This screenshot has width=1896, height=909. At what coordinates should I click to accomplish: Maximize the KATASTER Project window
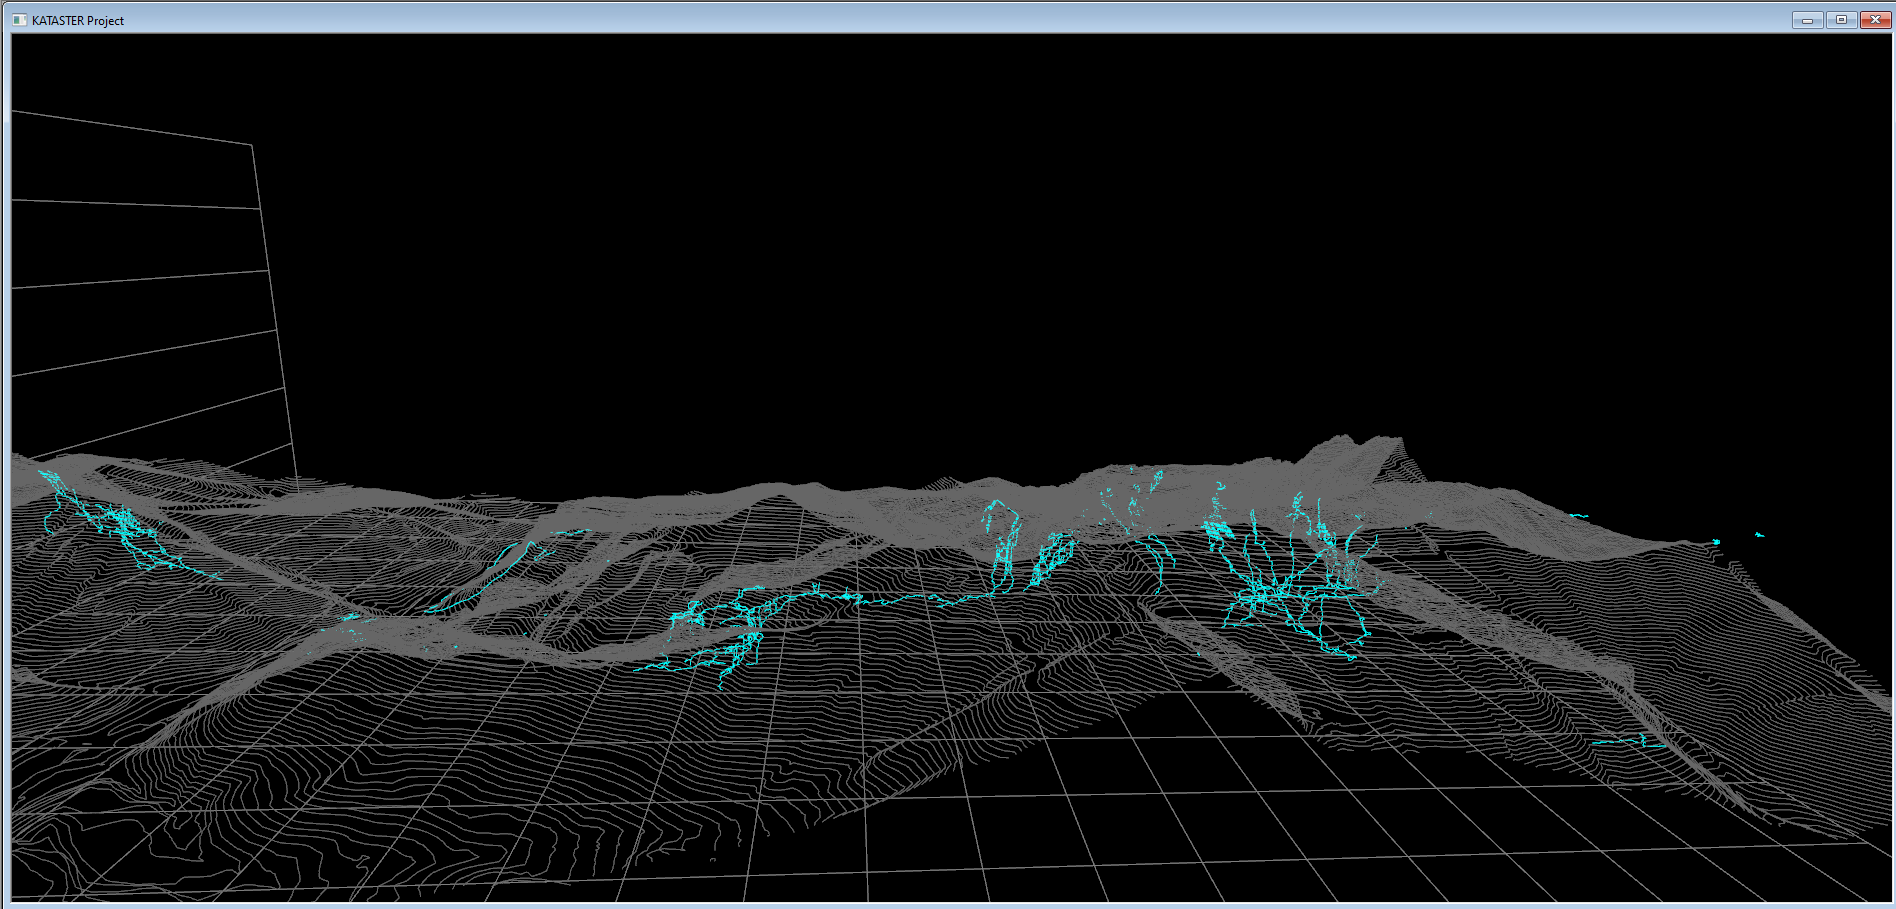(x=1841, y=20)
